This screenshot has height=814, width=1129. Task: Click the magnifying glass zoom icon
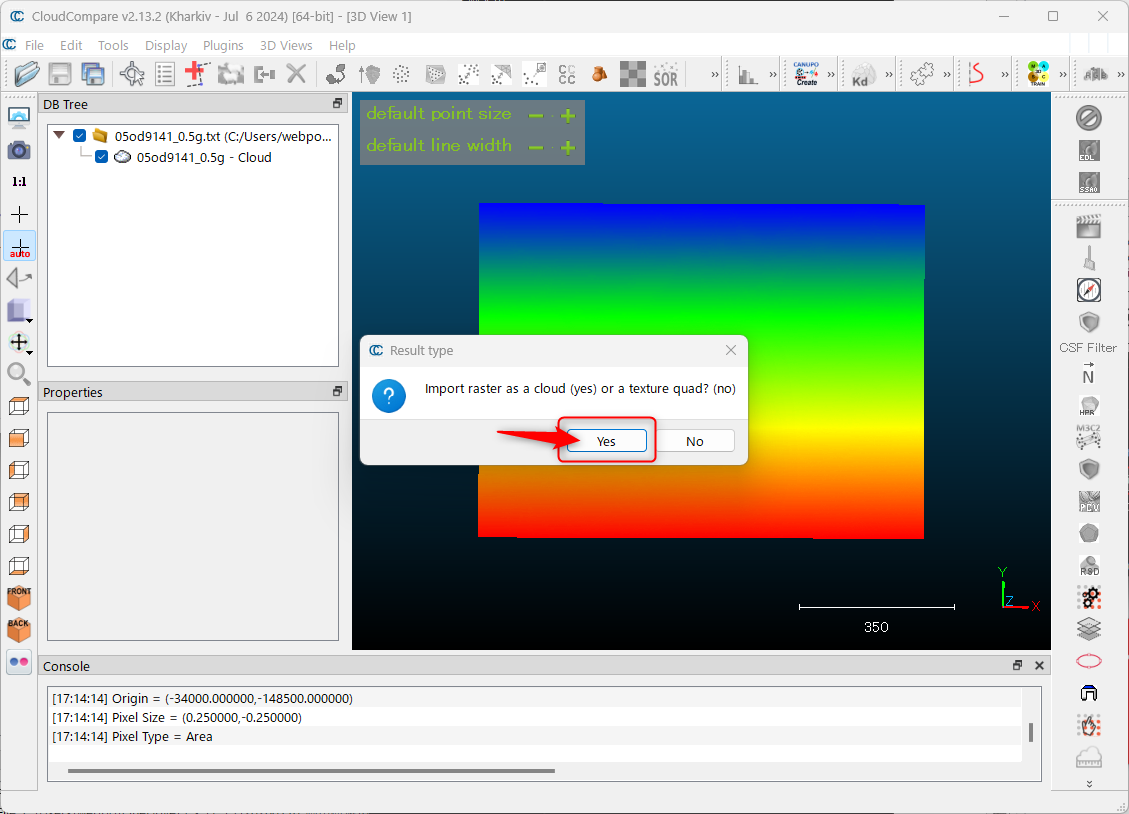click(x=19, y=374)
